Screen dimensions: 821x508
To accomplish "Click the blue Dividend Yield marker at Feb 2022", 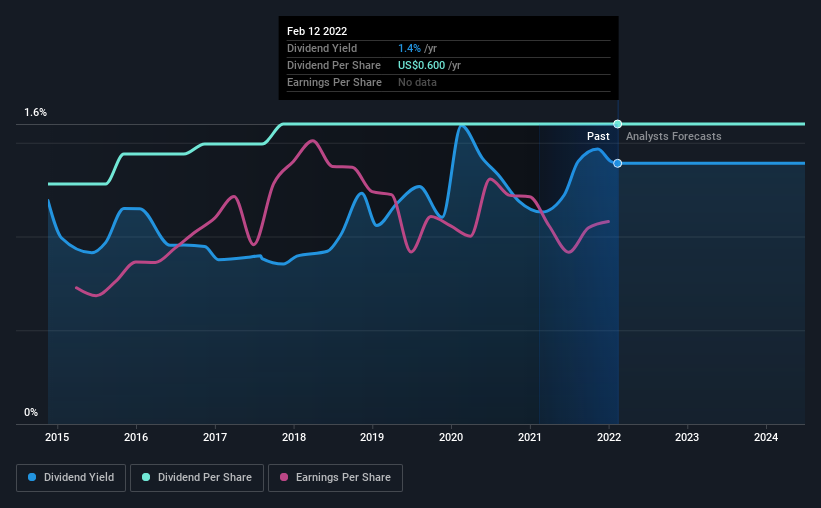I will coord(618,163).
